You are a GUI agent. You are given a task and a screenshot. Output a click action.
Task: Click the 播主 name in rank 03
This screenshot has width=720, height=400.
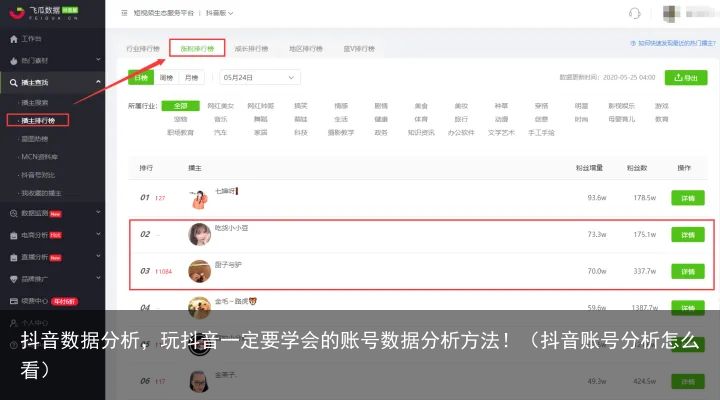click(228, 265)
